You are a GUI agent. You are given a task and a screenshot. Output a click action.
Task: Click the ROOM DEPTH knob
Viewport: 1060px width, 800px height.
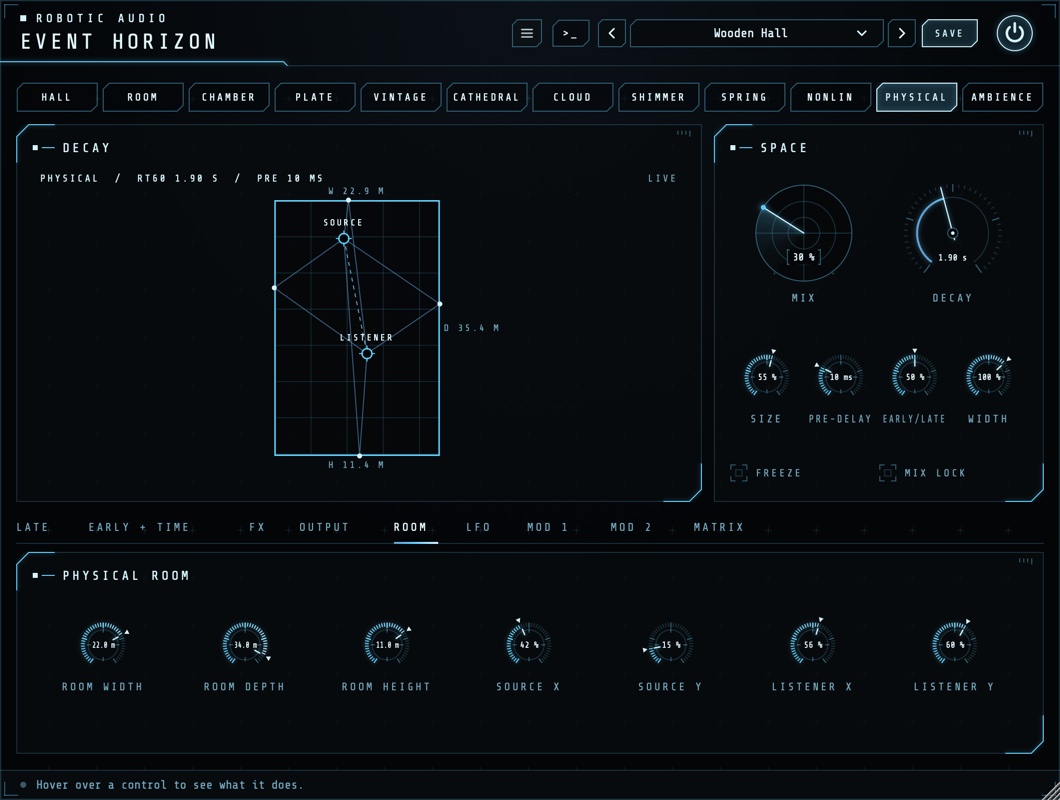click(x=245, y=644)
